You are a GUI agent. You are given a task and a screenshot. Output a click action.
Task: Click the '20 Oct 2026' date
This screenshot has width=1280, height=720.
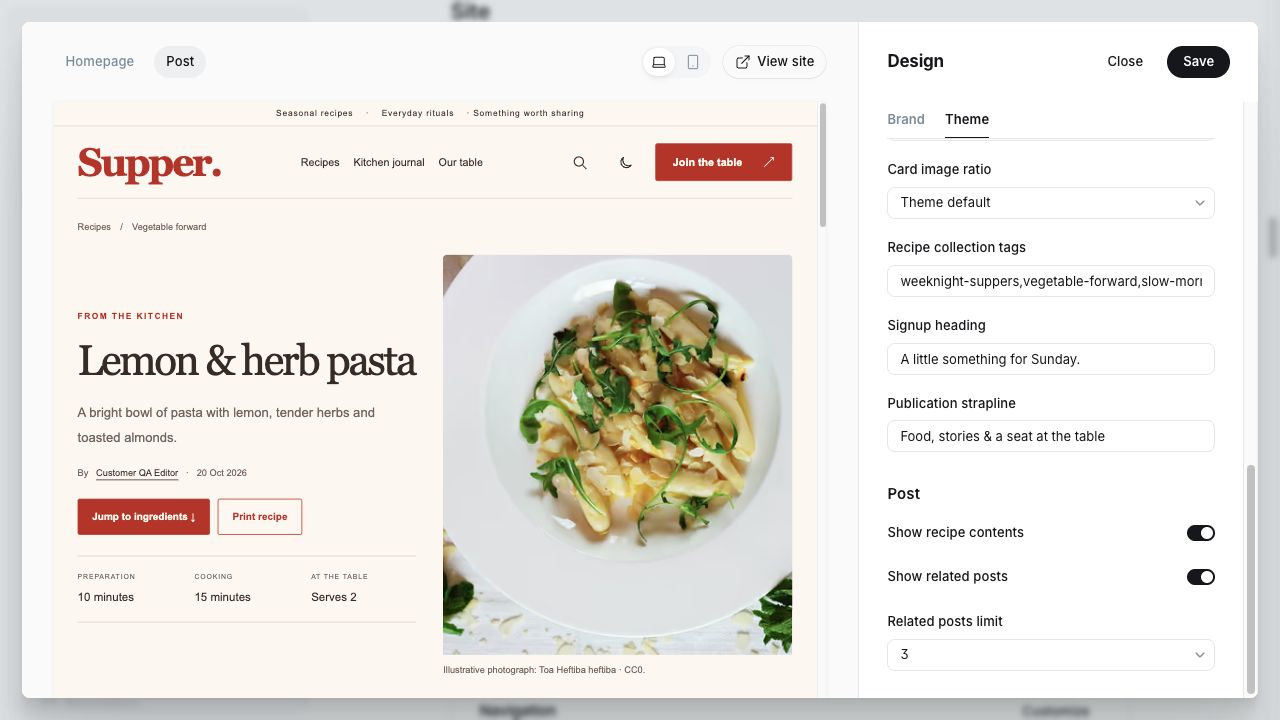click(x=221, y=473)
